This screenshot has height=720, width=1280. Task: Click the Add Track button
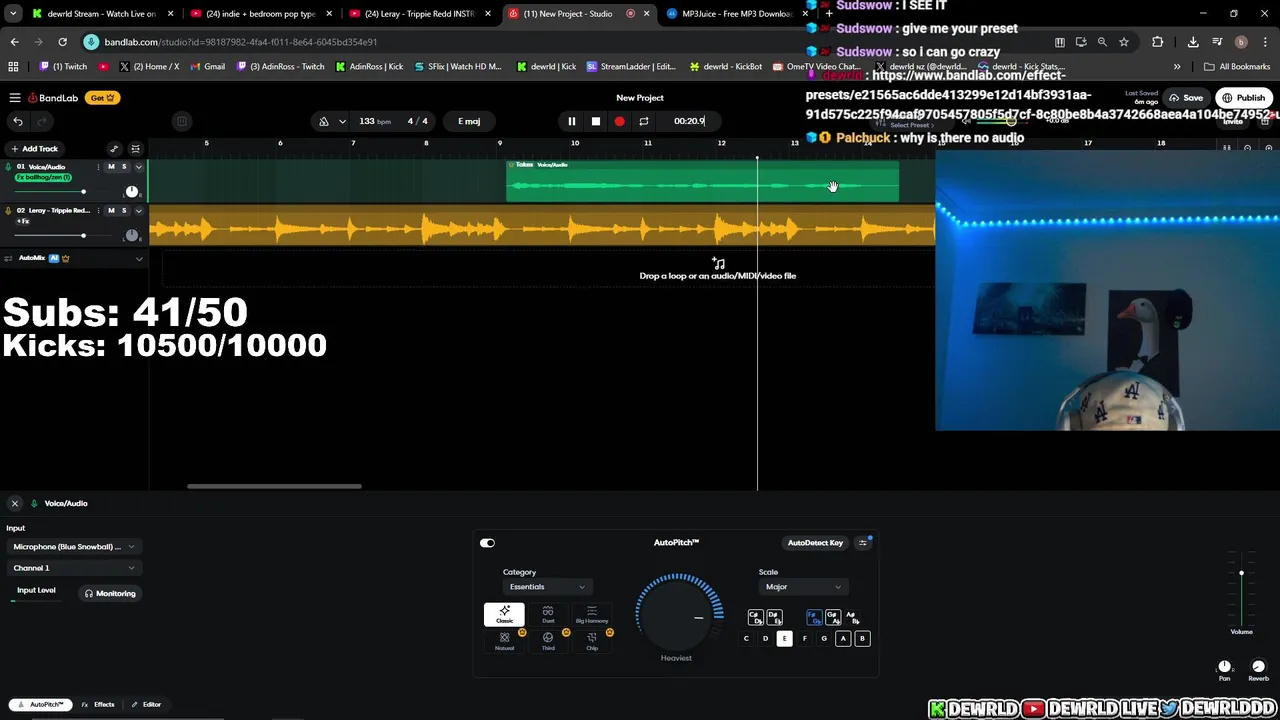(35, 149)
